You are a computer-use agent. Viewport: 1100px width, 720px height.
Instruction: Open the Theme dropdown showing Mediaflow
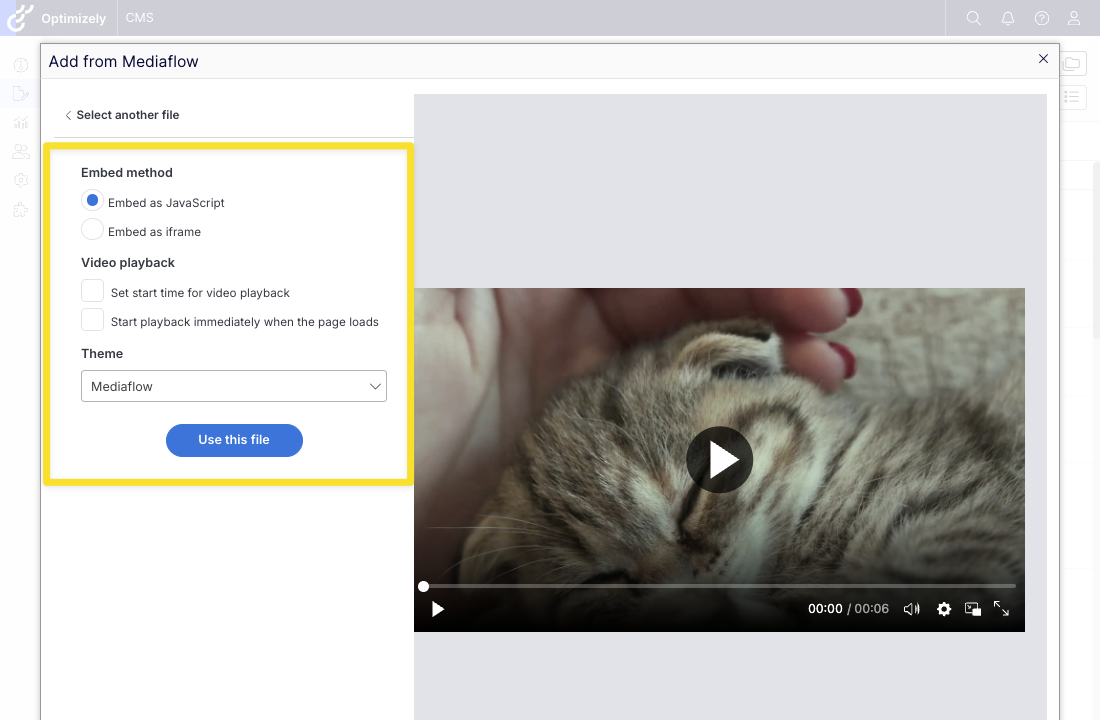point(234,386)
